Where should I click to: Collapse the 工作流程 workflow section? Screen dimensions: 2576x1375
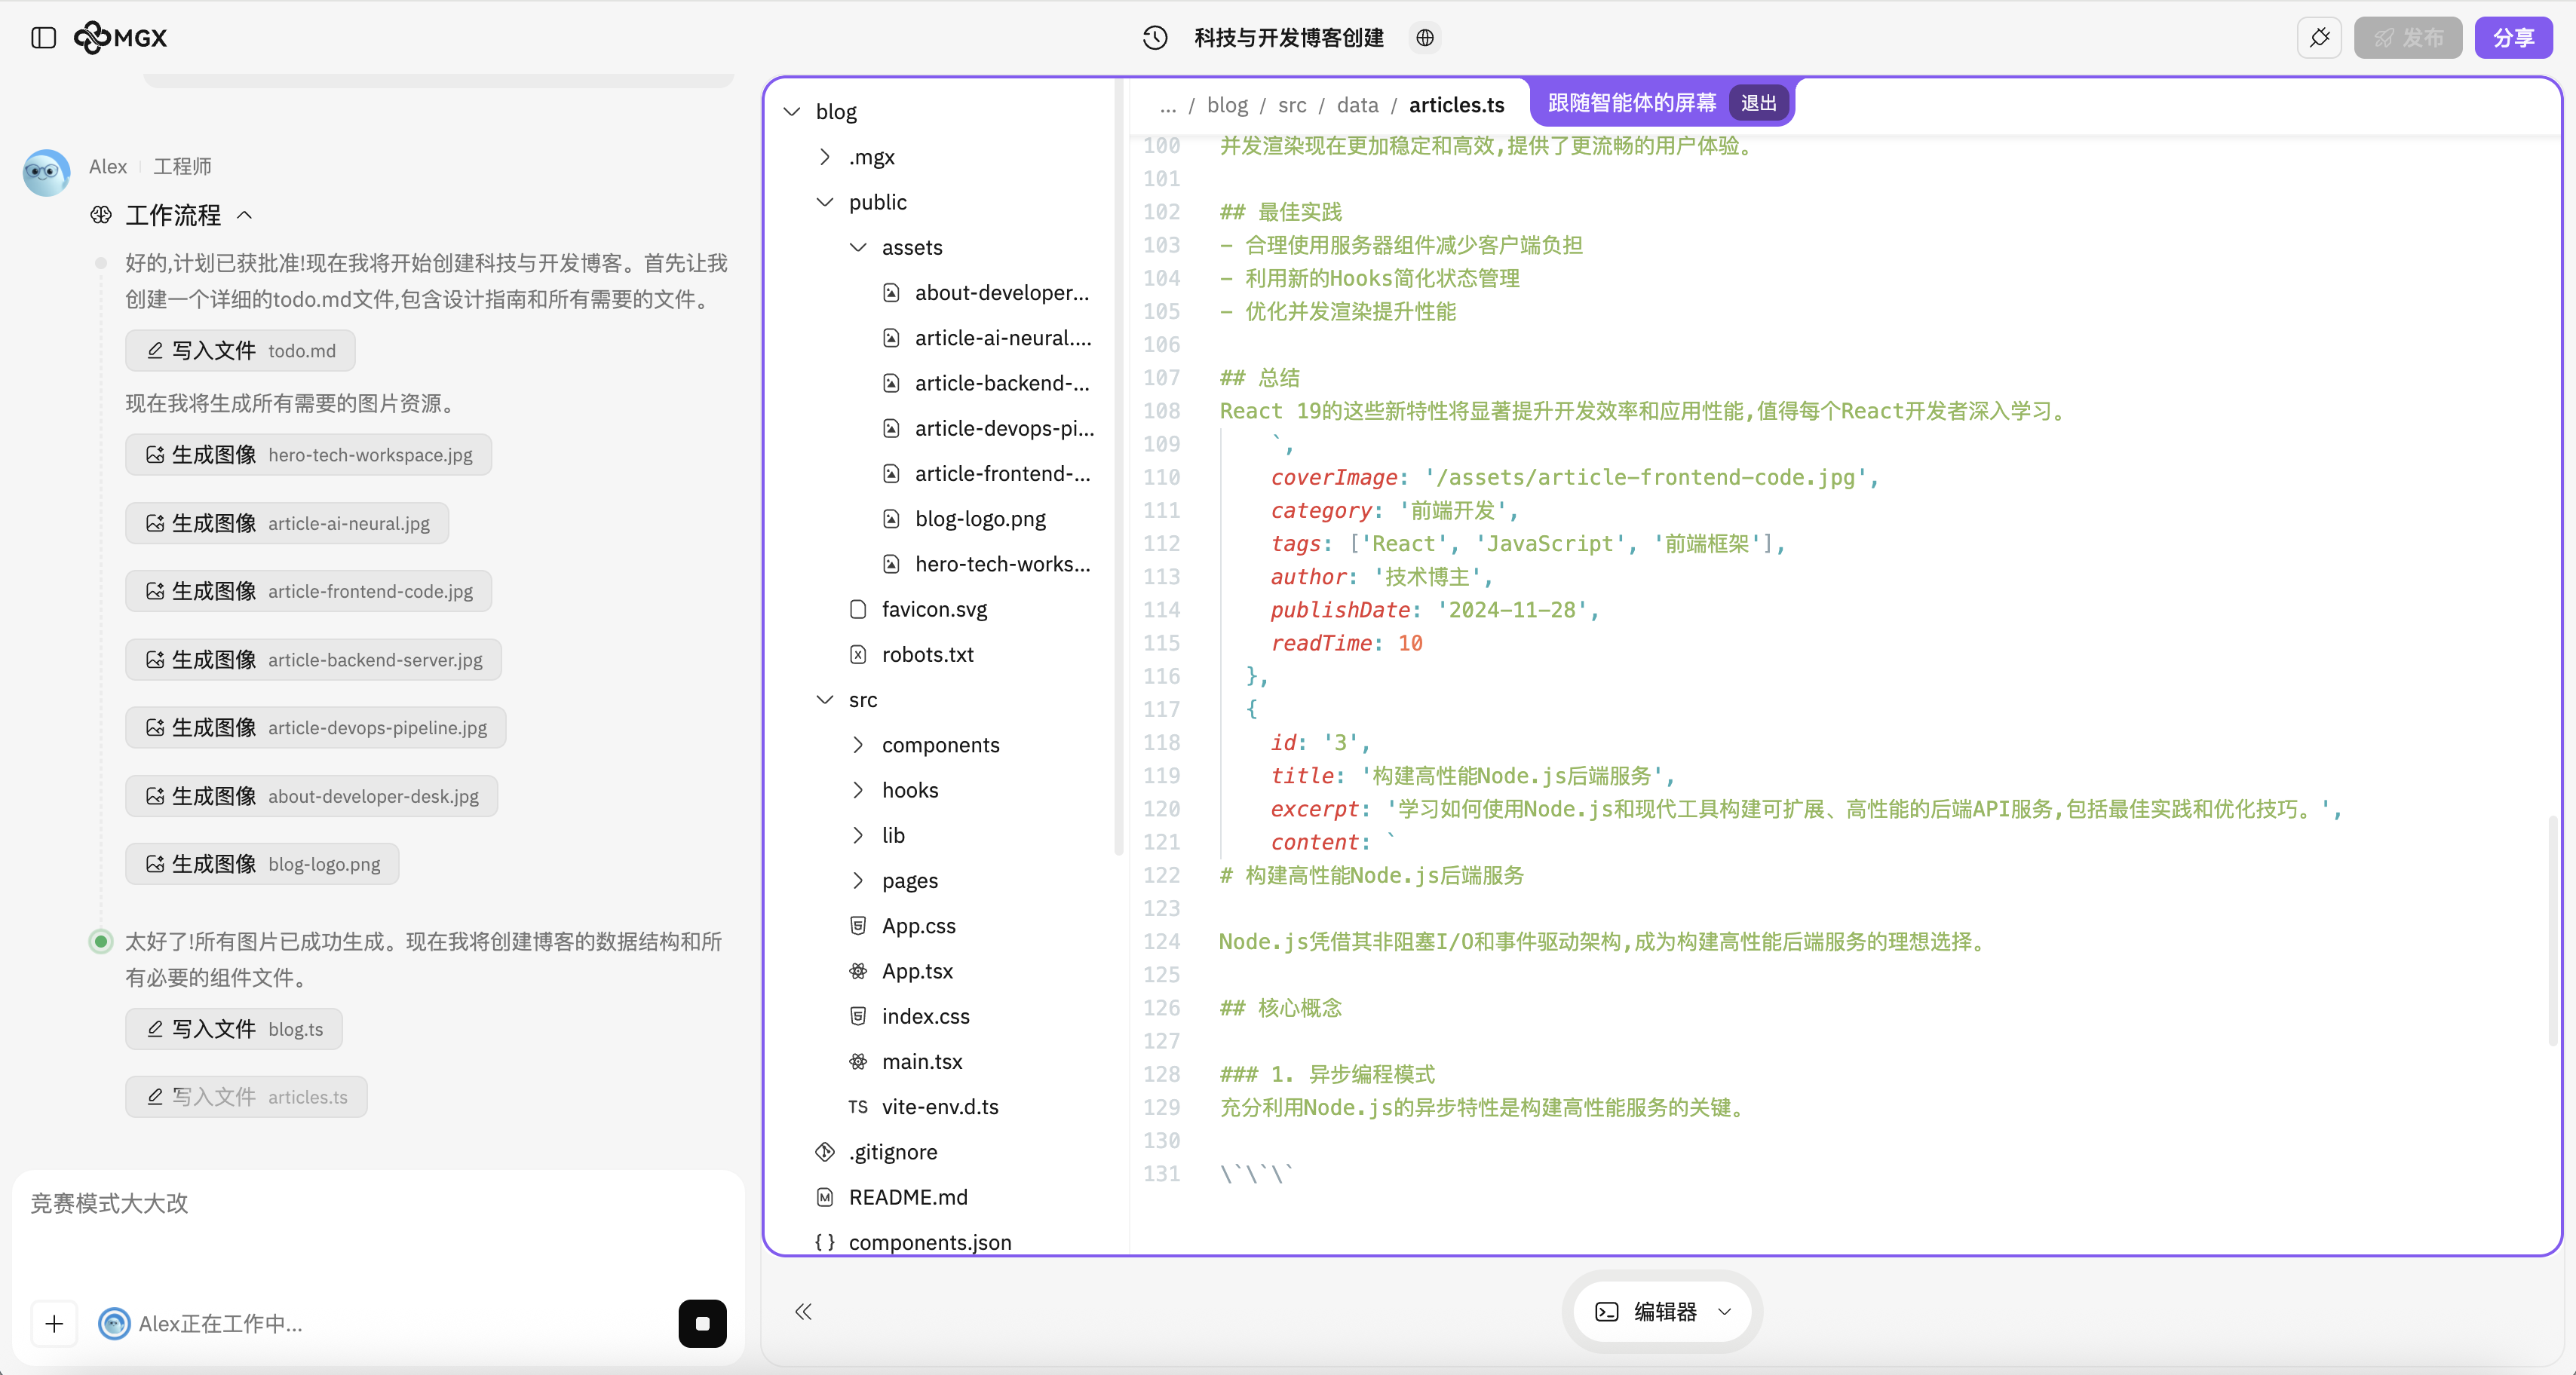[x=245, y=215]
